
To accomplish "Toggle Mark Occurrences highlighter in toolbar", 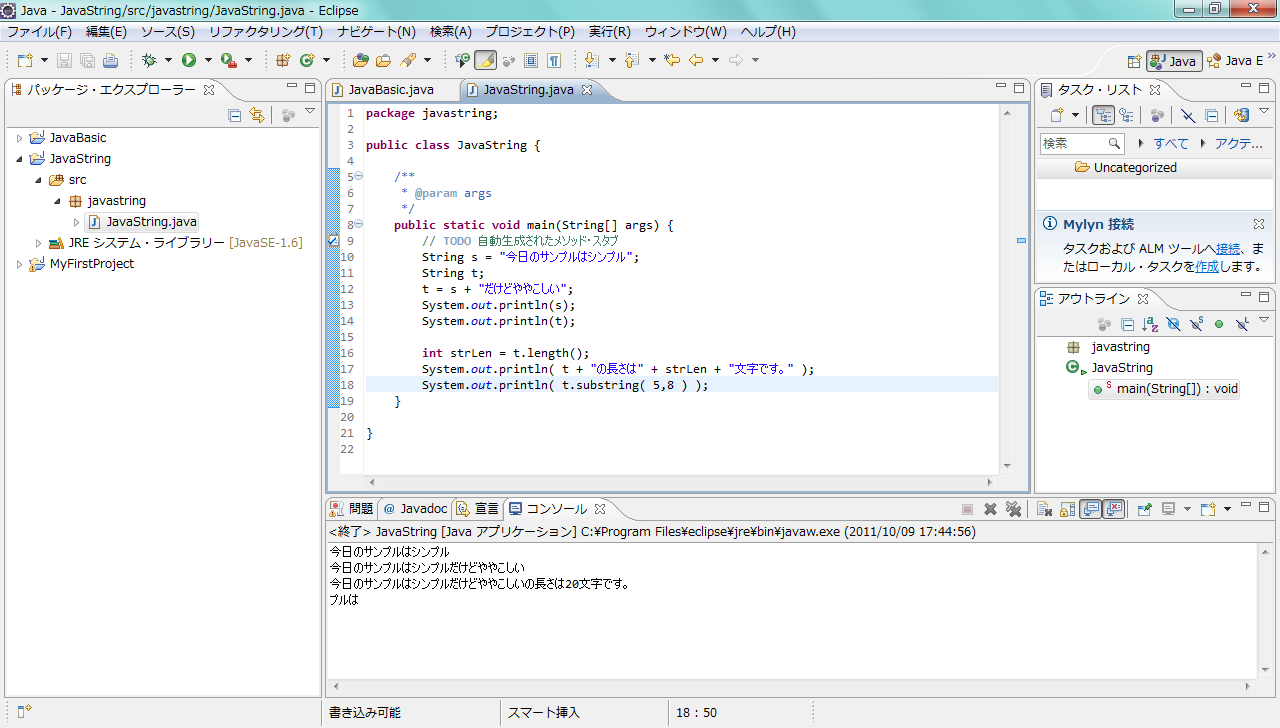I will pos(485,60).
